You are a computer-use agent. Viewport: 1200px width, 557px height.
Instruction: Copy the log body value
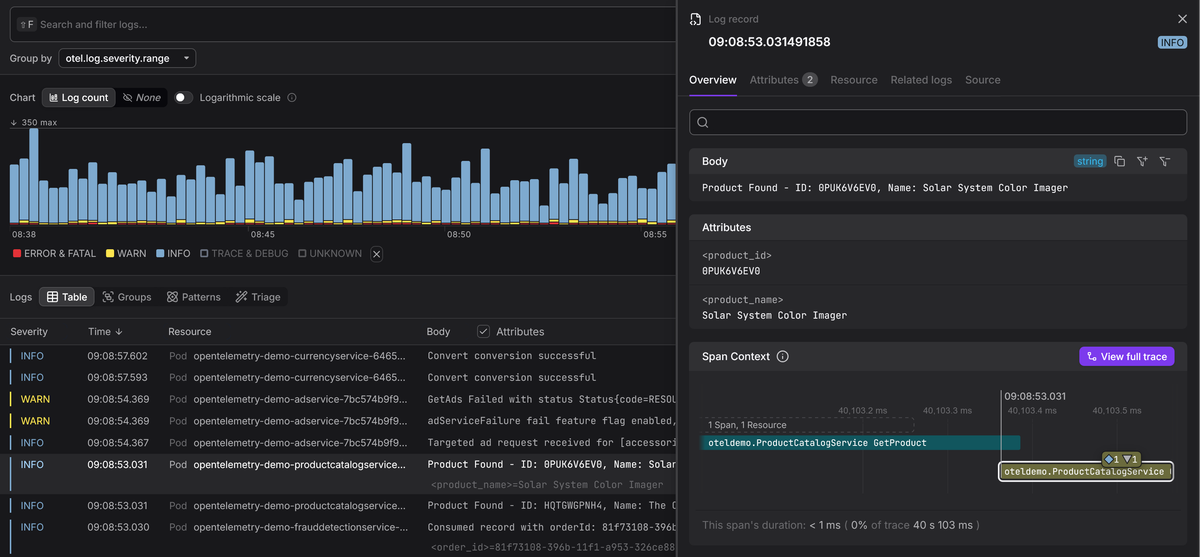(x=1119, y=161)
